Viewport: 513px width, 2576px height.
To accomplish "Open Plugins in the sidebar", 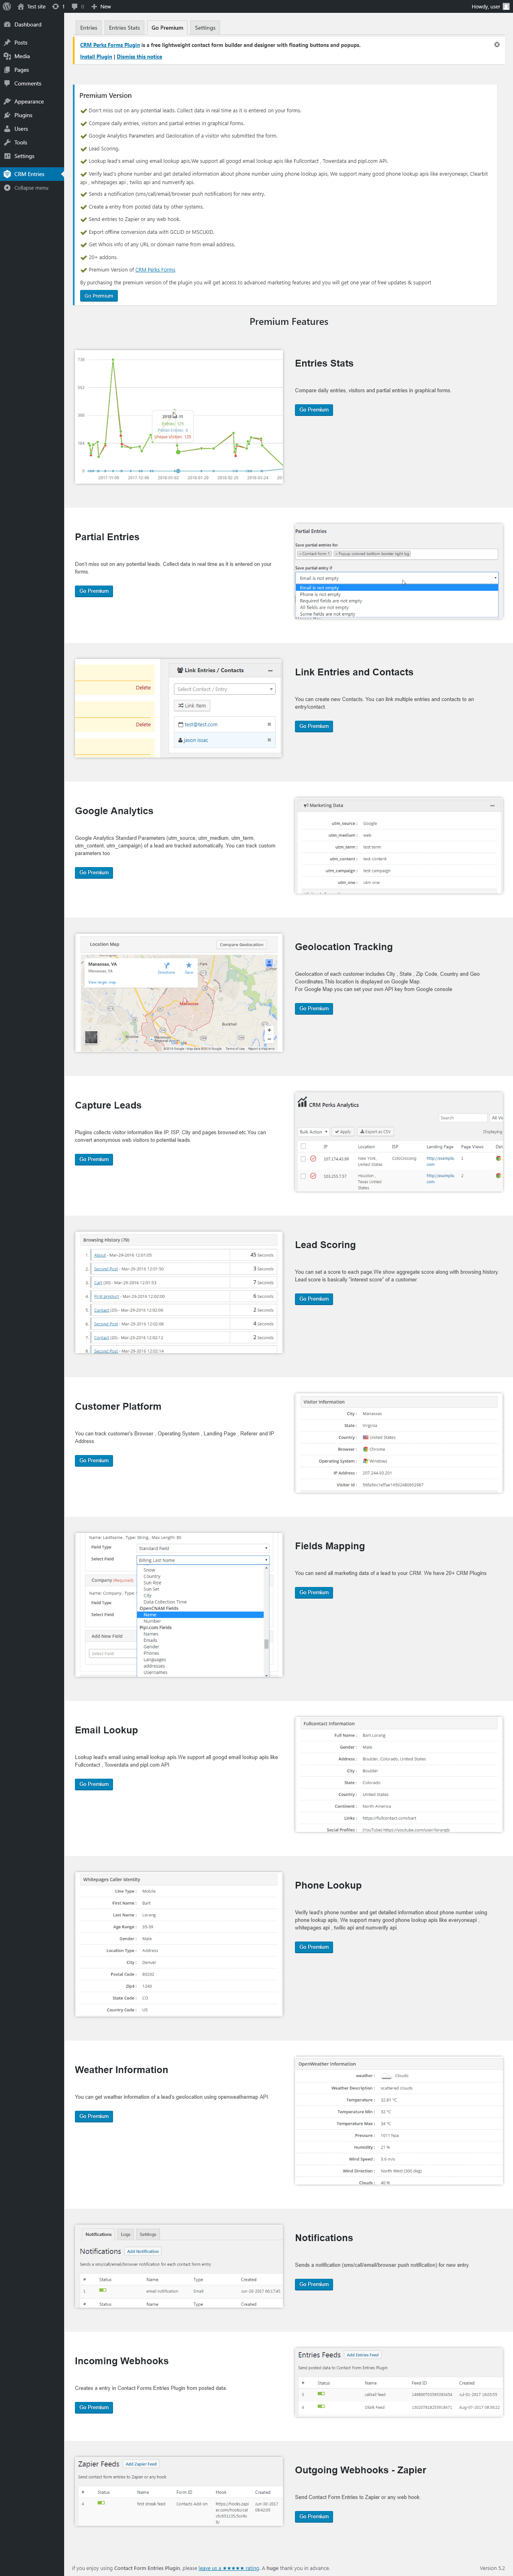I will pyautogui.click(x=32, y=115).
